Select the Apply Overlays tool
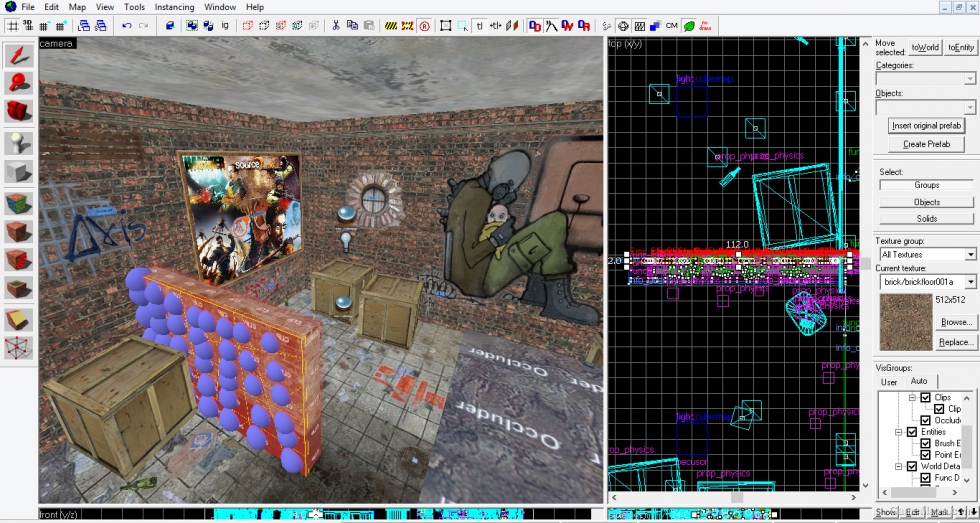 pyautogui.click(x=19, y=287)
